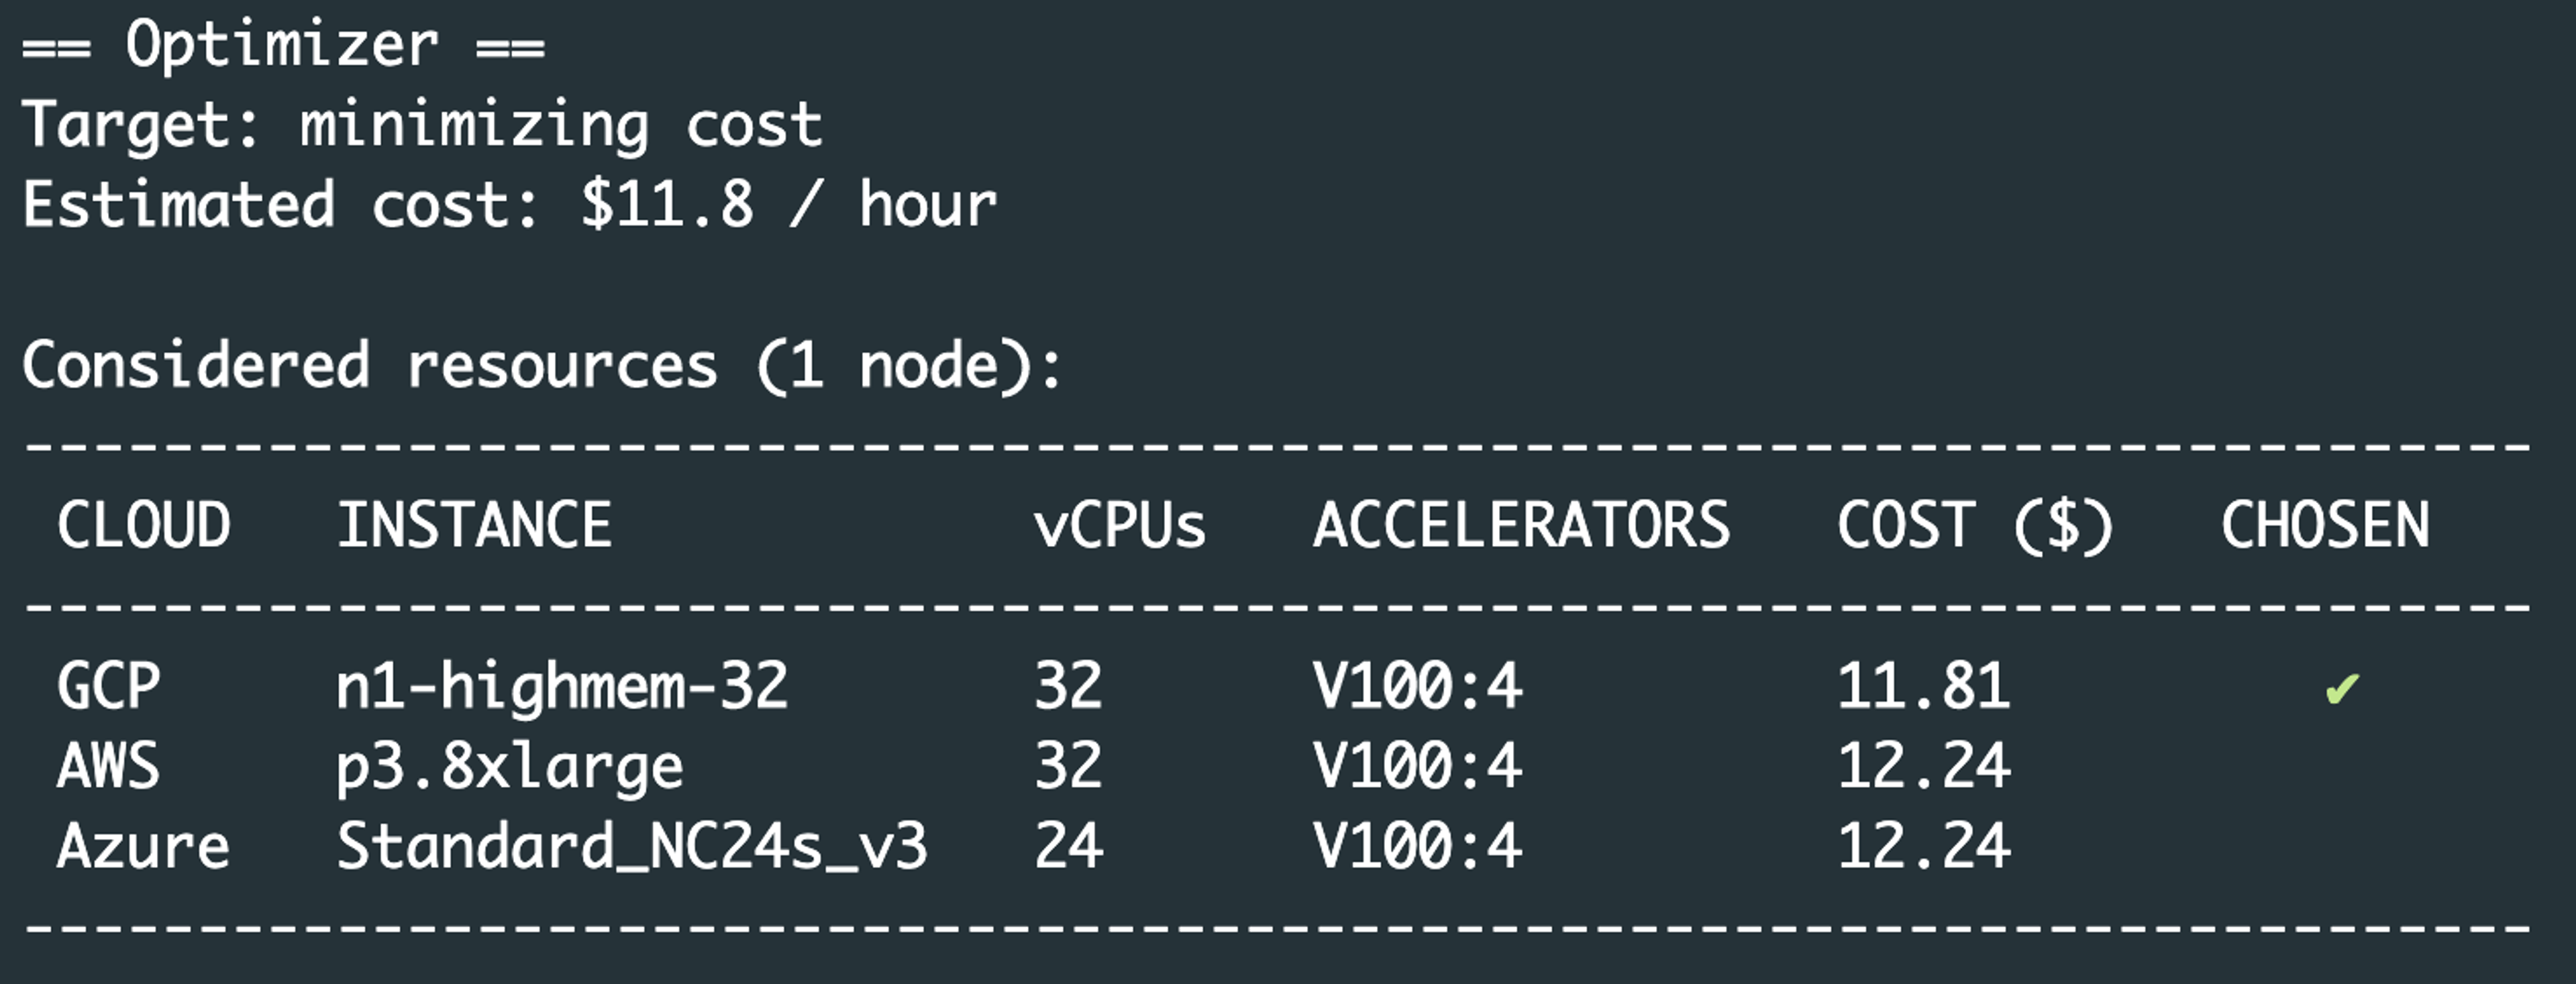Select the AWS row cloud name

point(109,767)
